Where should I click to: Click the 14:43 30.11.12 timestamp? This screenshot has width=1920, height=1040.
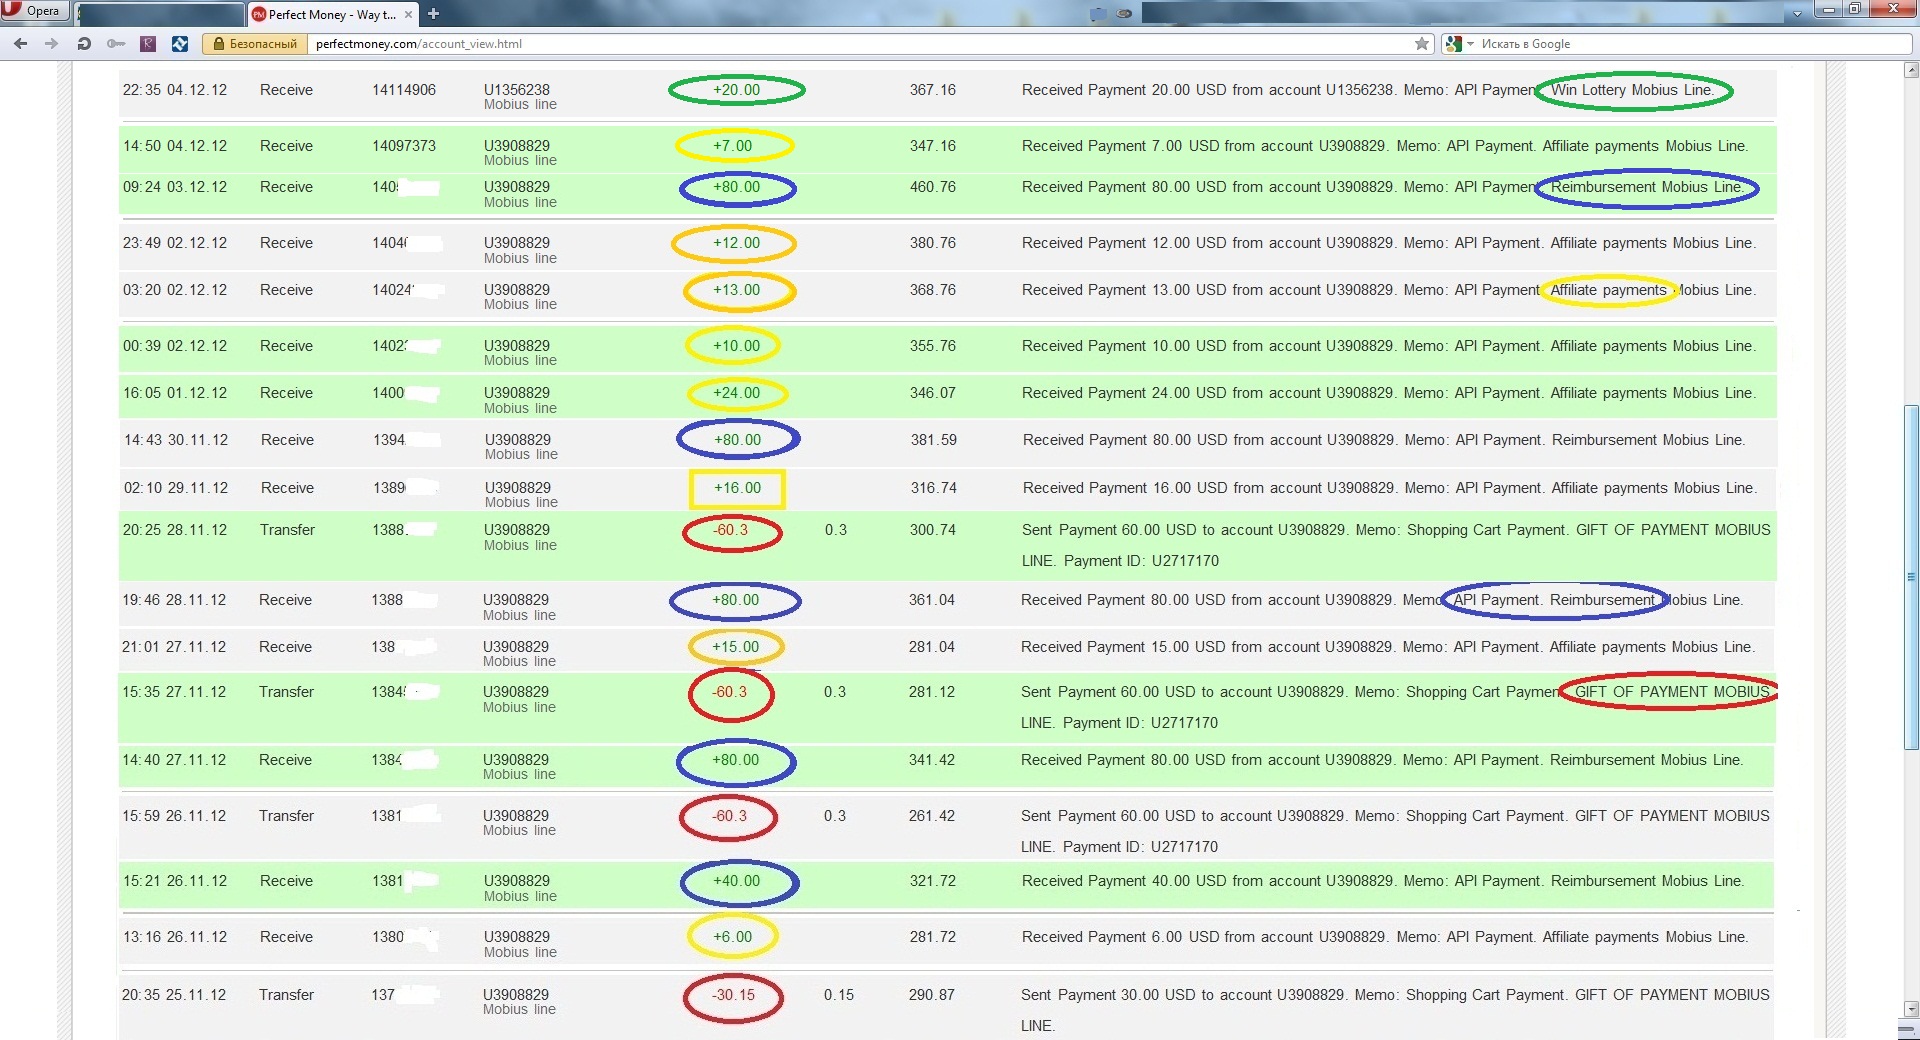176,440
